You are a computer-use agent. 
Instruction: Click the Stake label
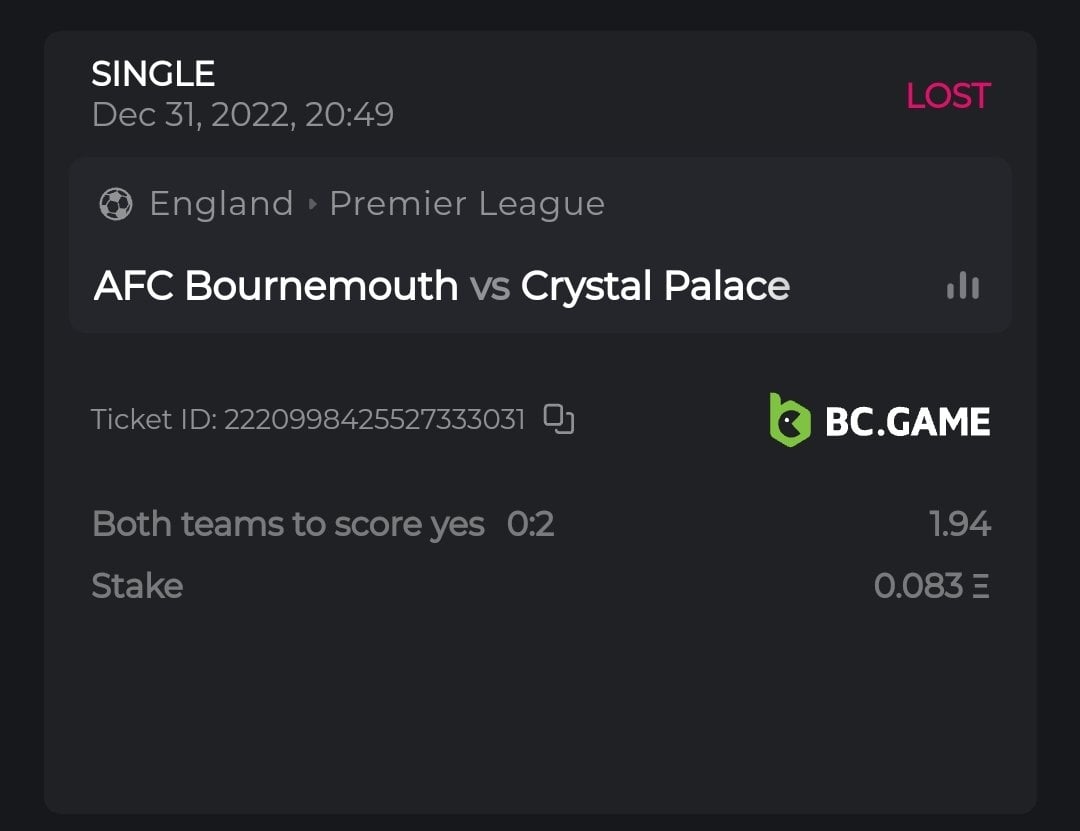coord(137,586)
